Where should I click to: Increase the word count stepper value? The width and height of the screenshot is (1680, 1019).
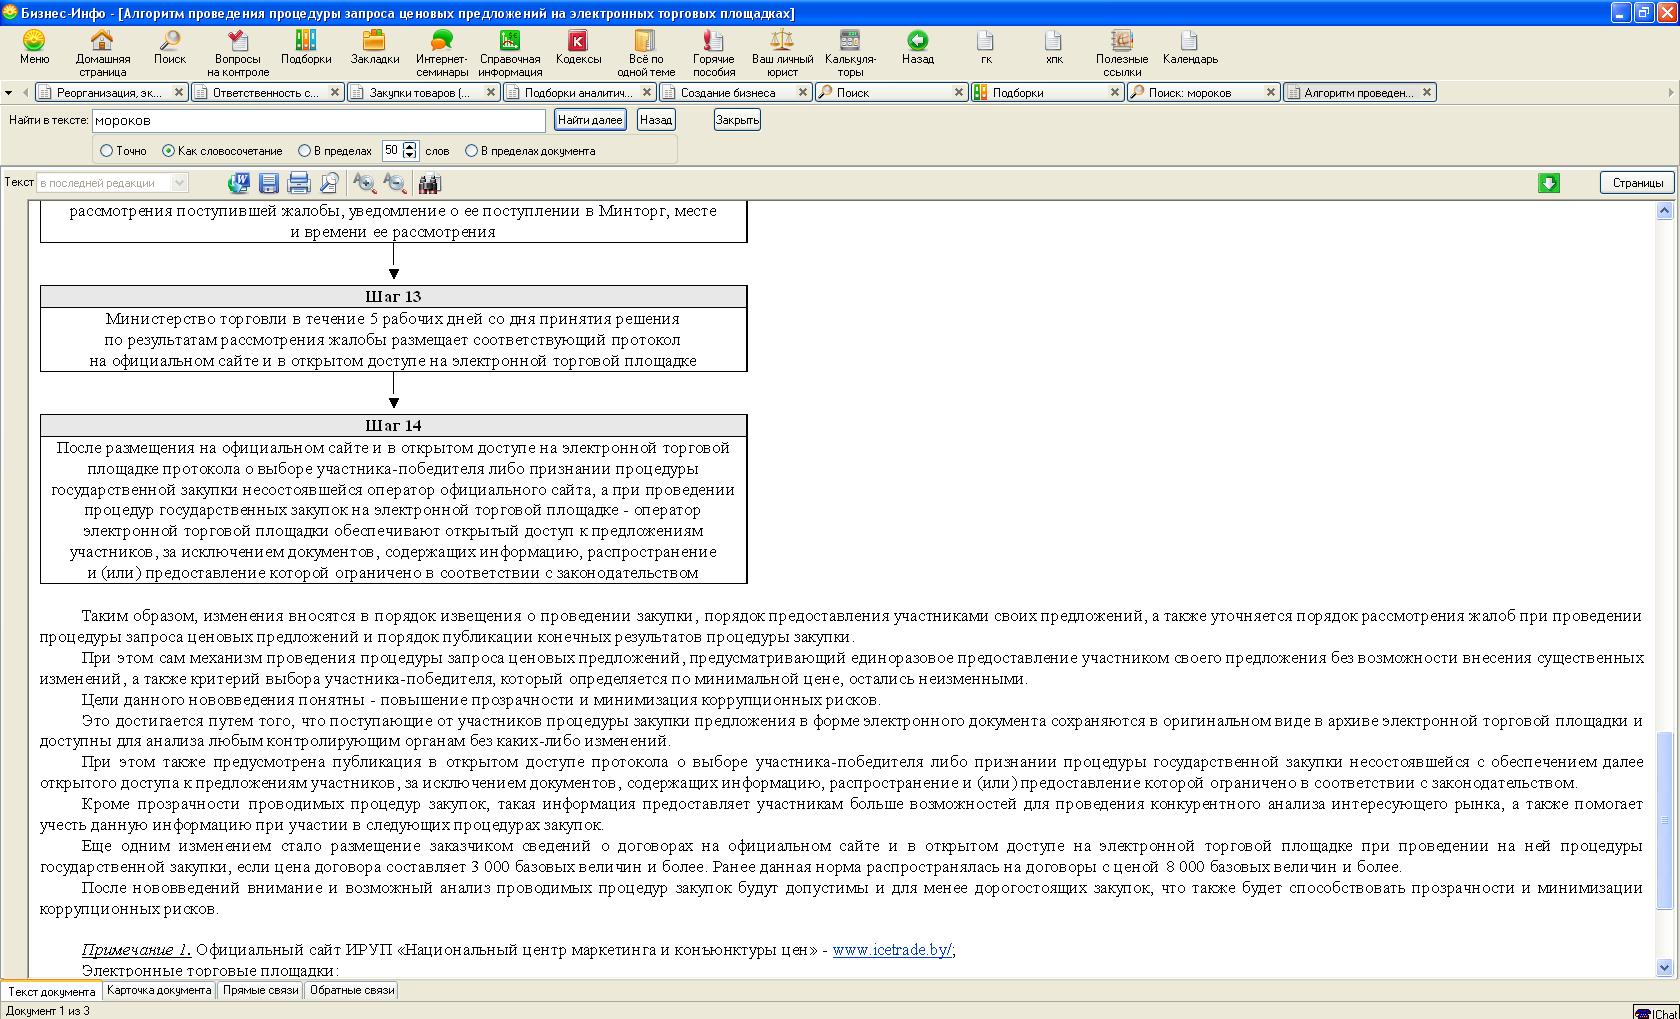pos(410,146)
